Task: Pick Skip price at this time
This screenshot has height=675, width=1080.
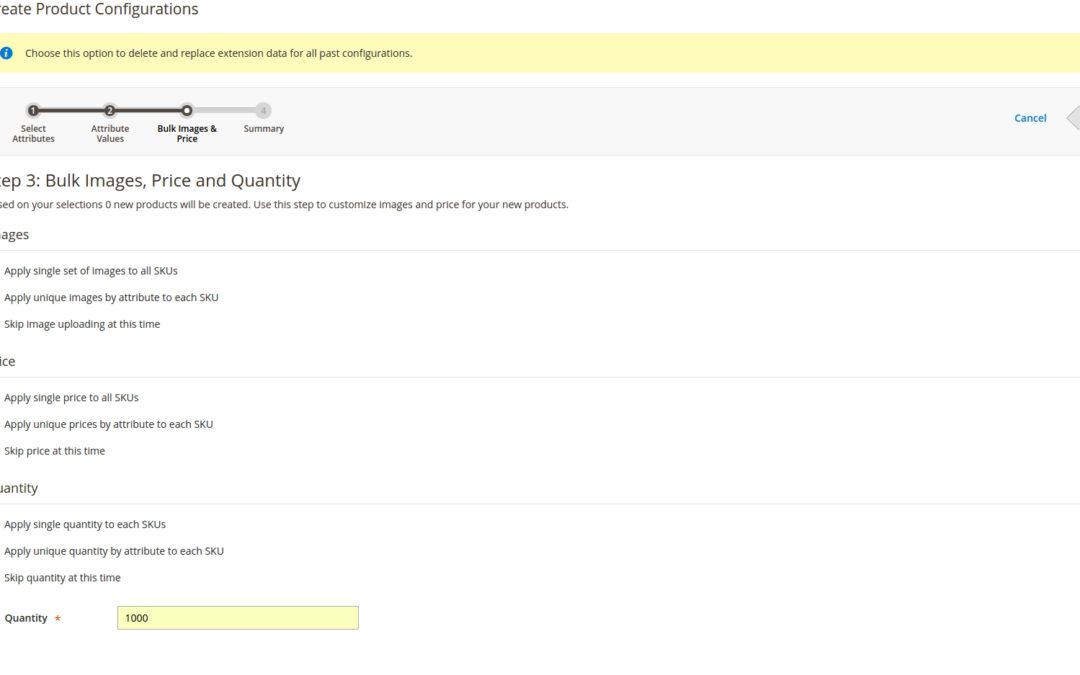Action: pos(55,451)
